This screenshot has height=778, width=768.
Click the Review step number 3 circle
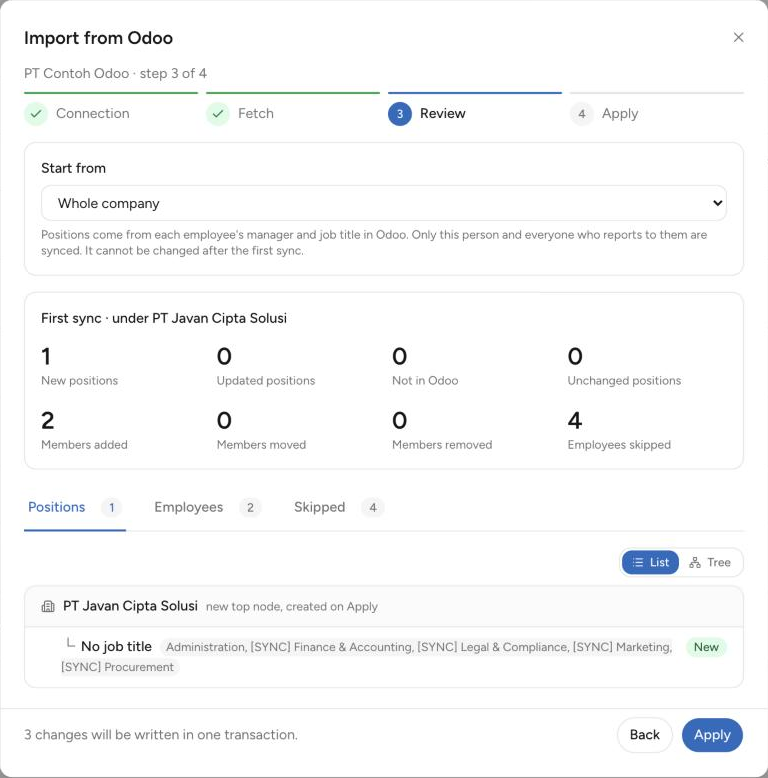coord(400,114)
